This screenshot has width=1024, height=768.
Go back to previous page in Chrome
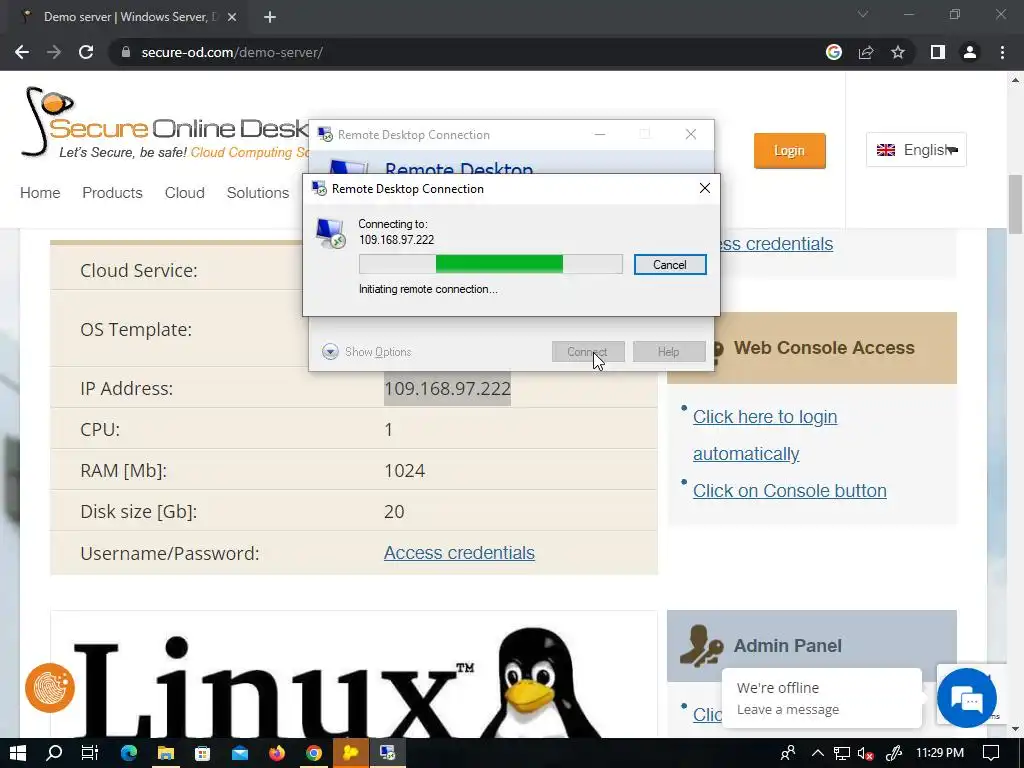click(22, 52)
